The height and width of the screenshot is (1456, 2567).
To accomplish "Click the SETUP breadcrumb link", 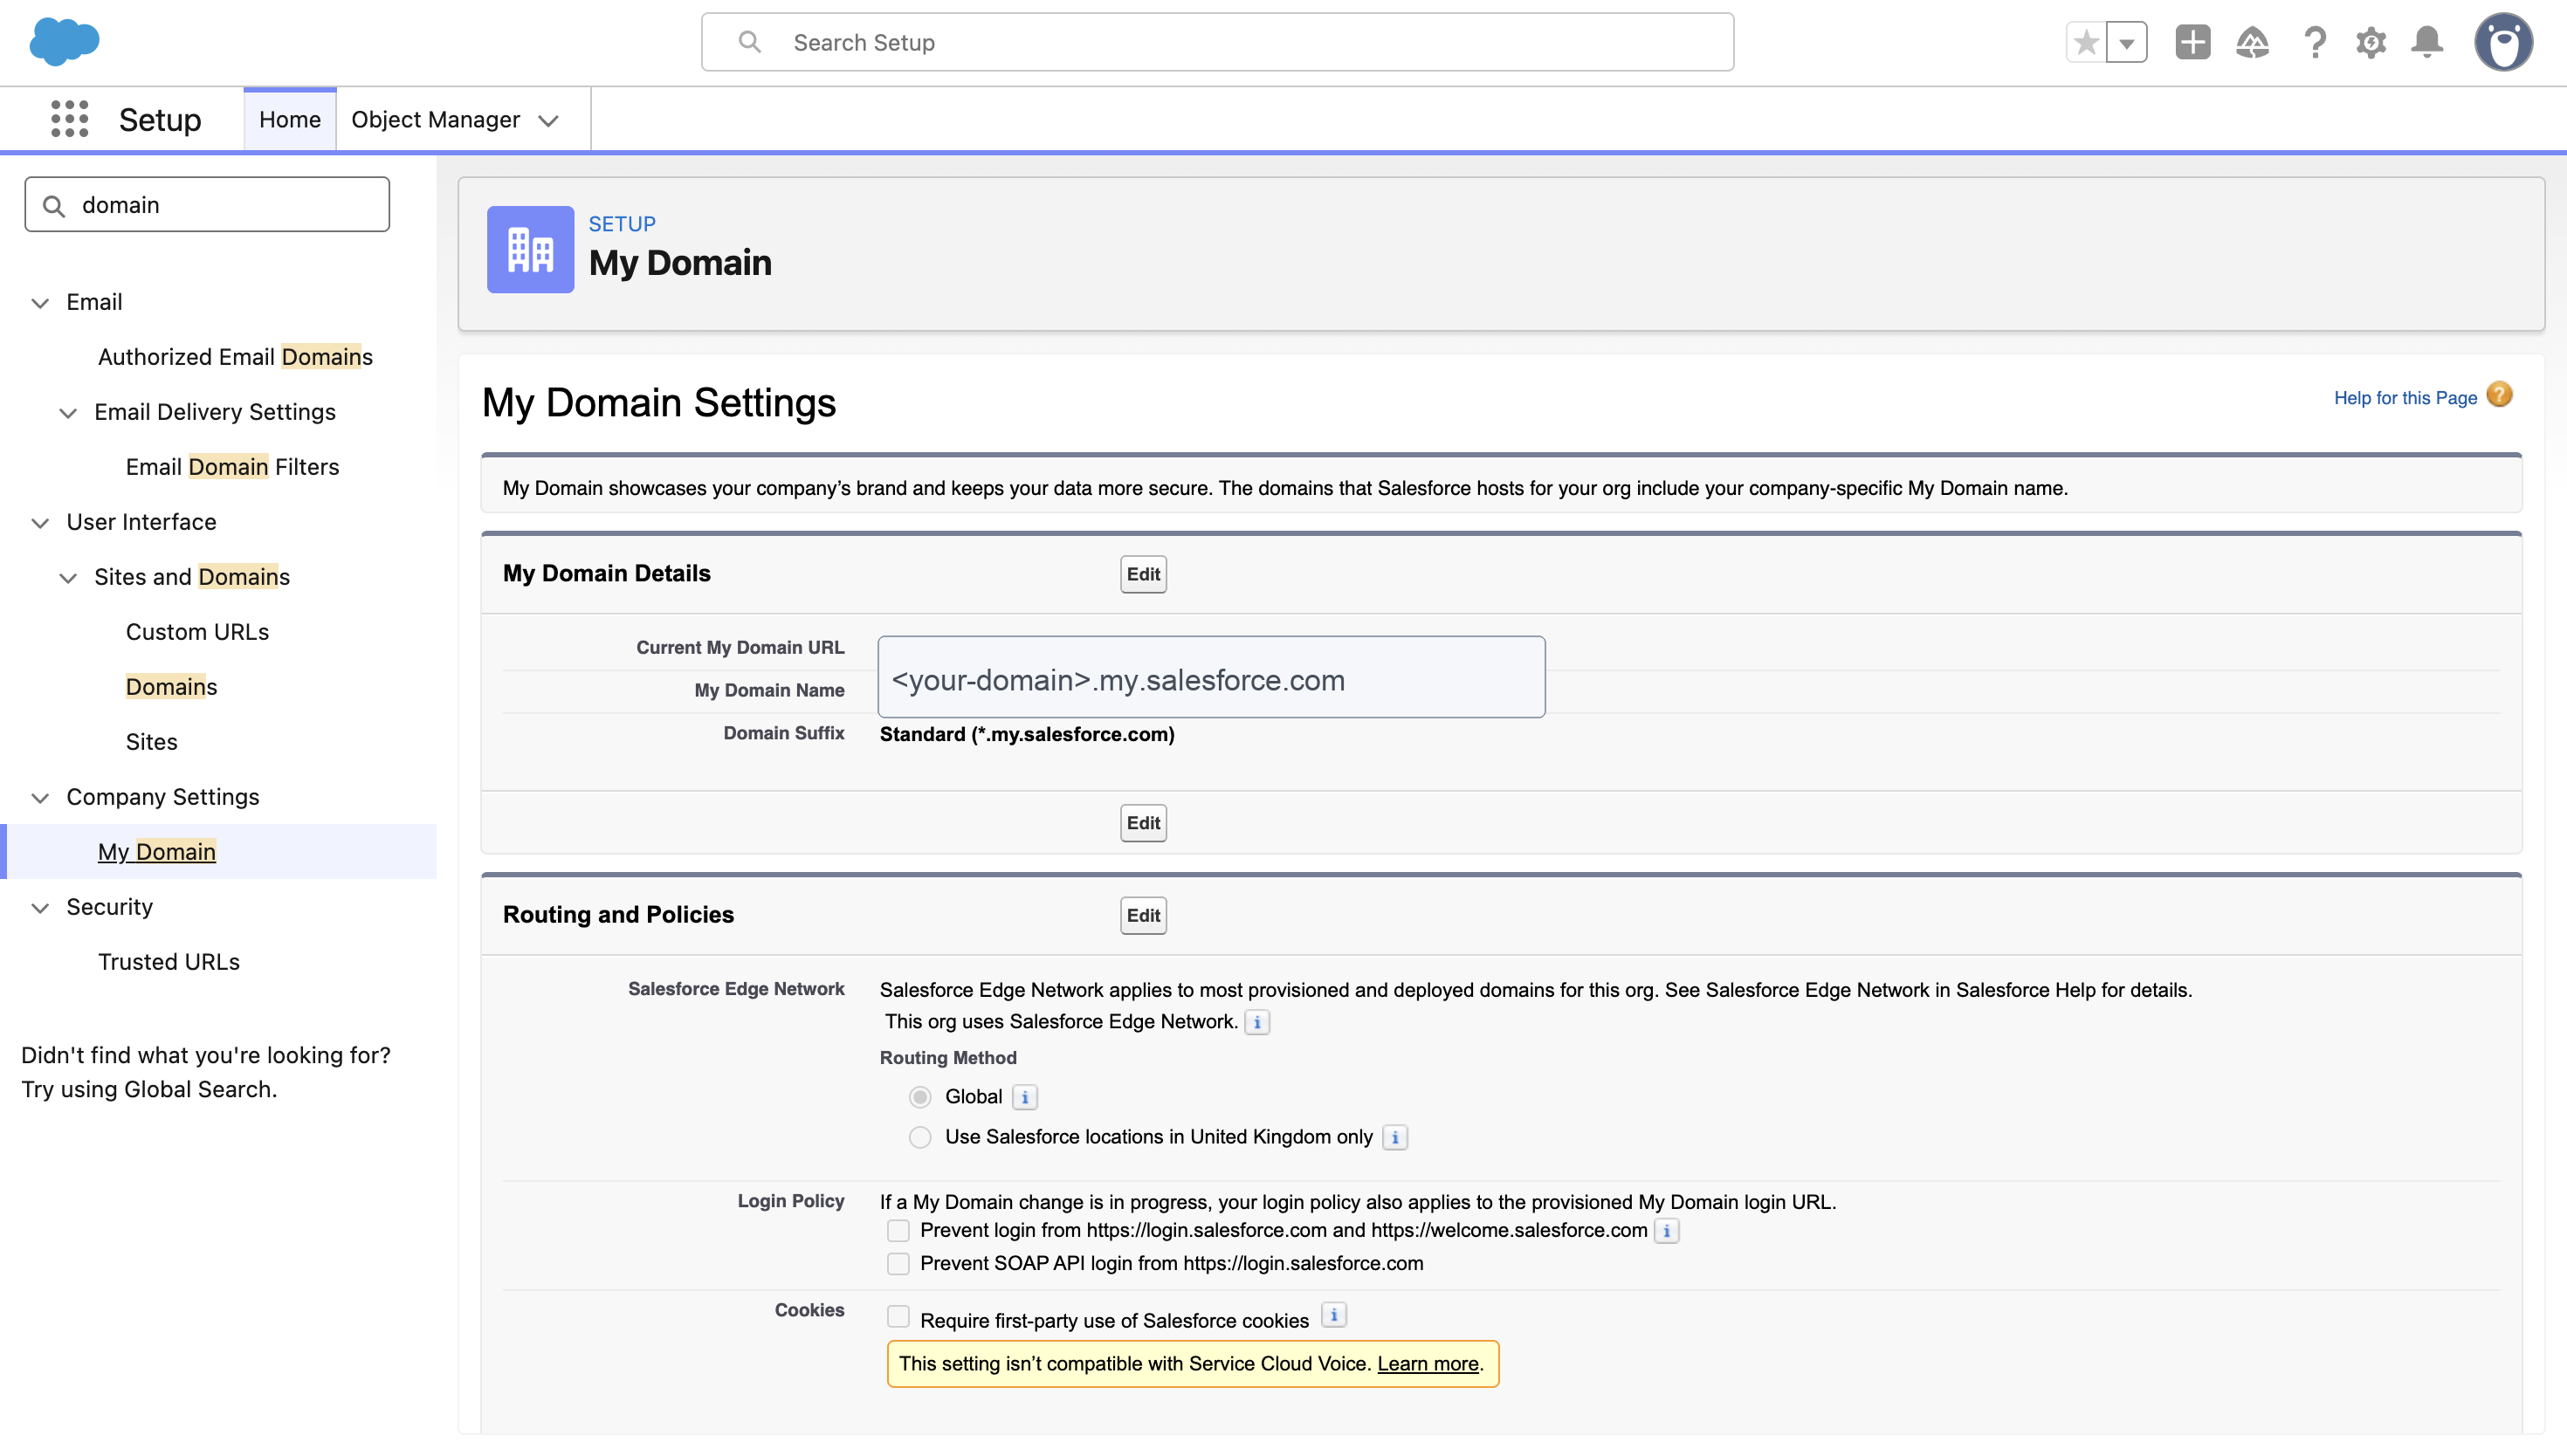I will coord(622,224).
